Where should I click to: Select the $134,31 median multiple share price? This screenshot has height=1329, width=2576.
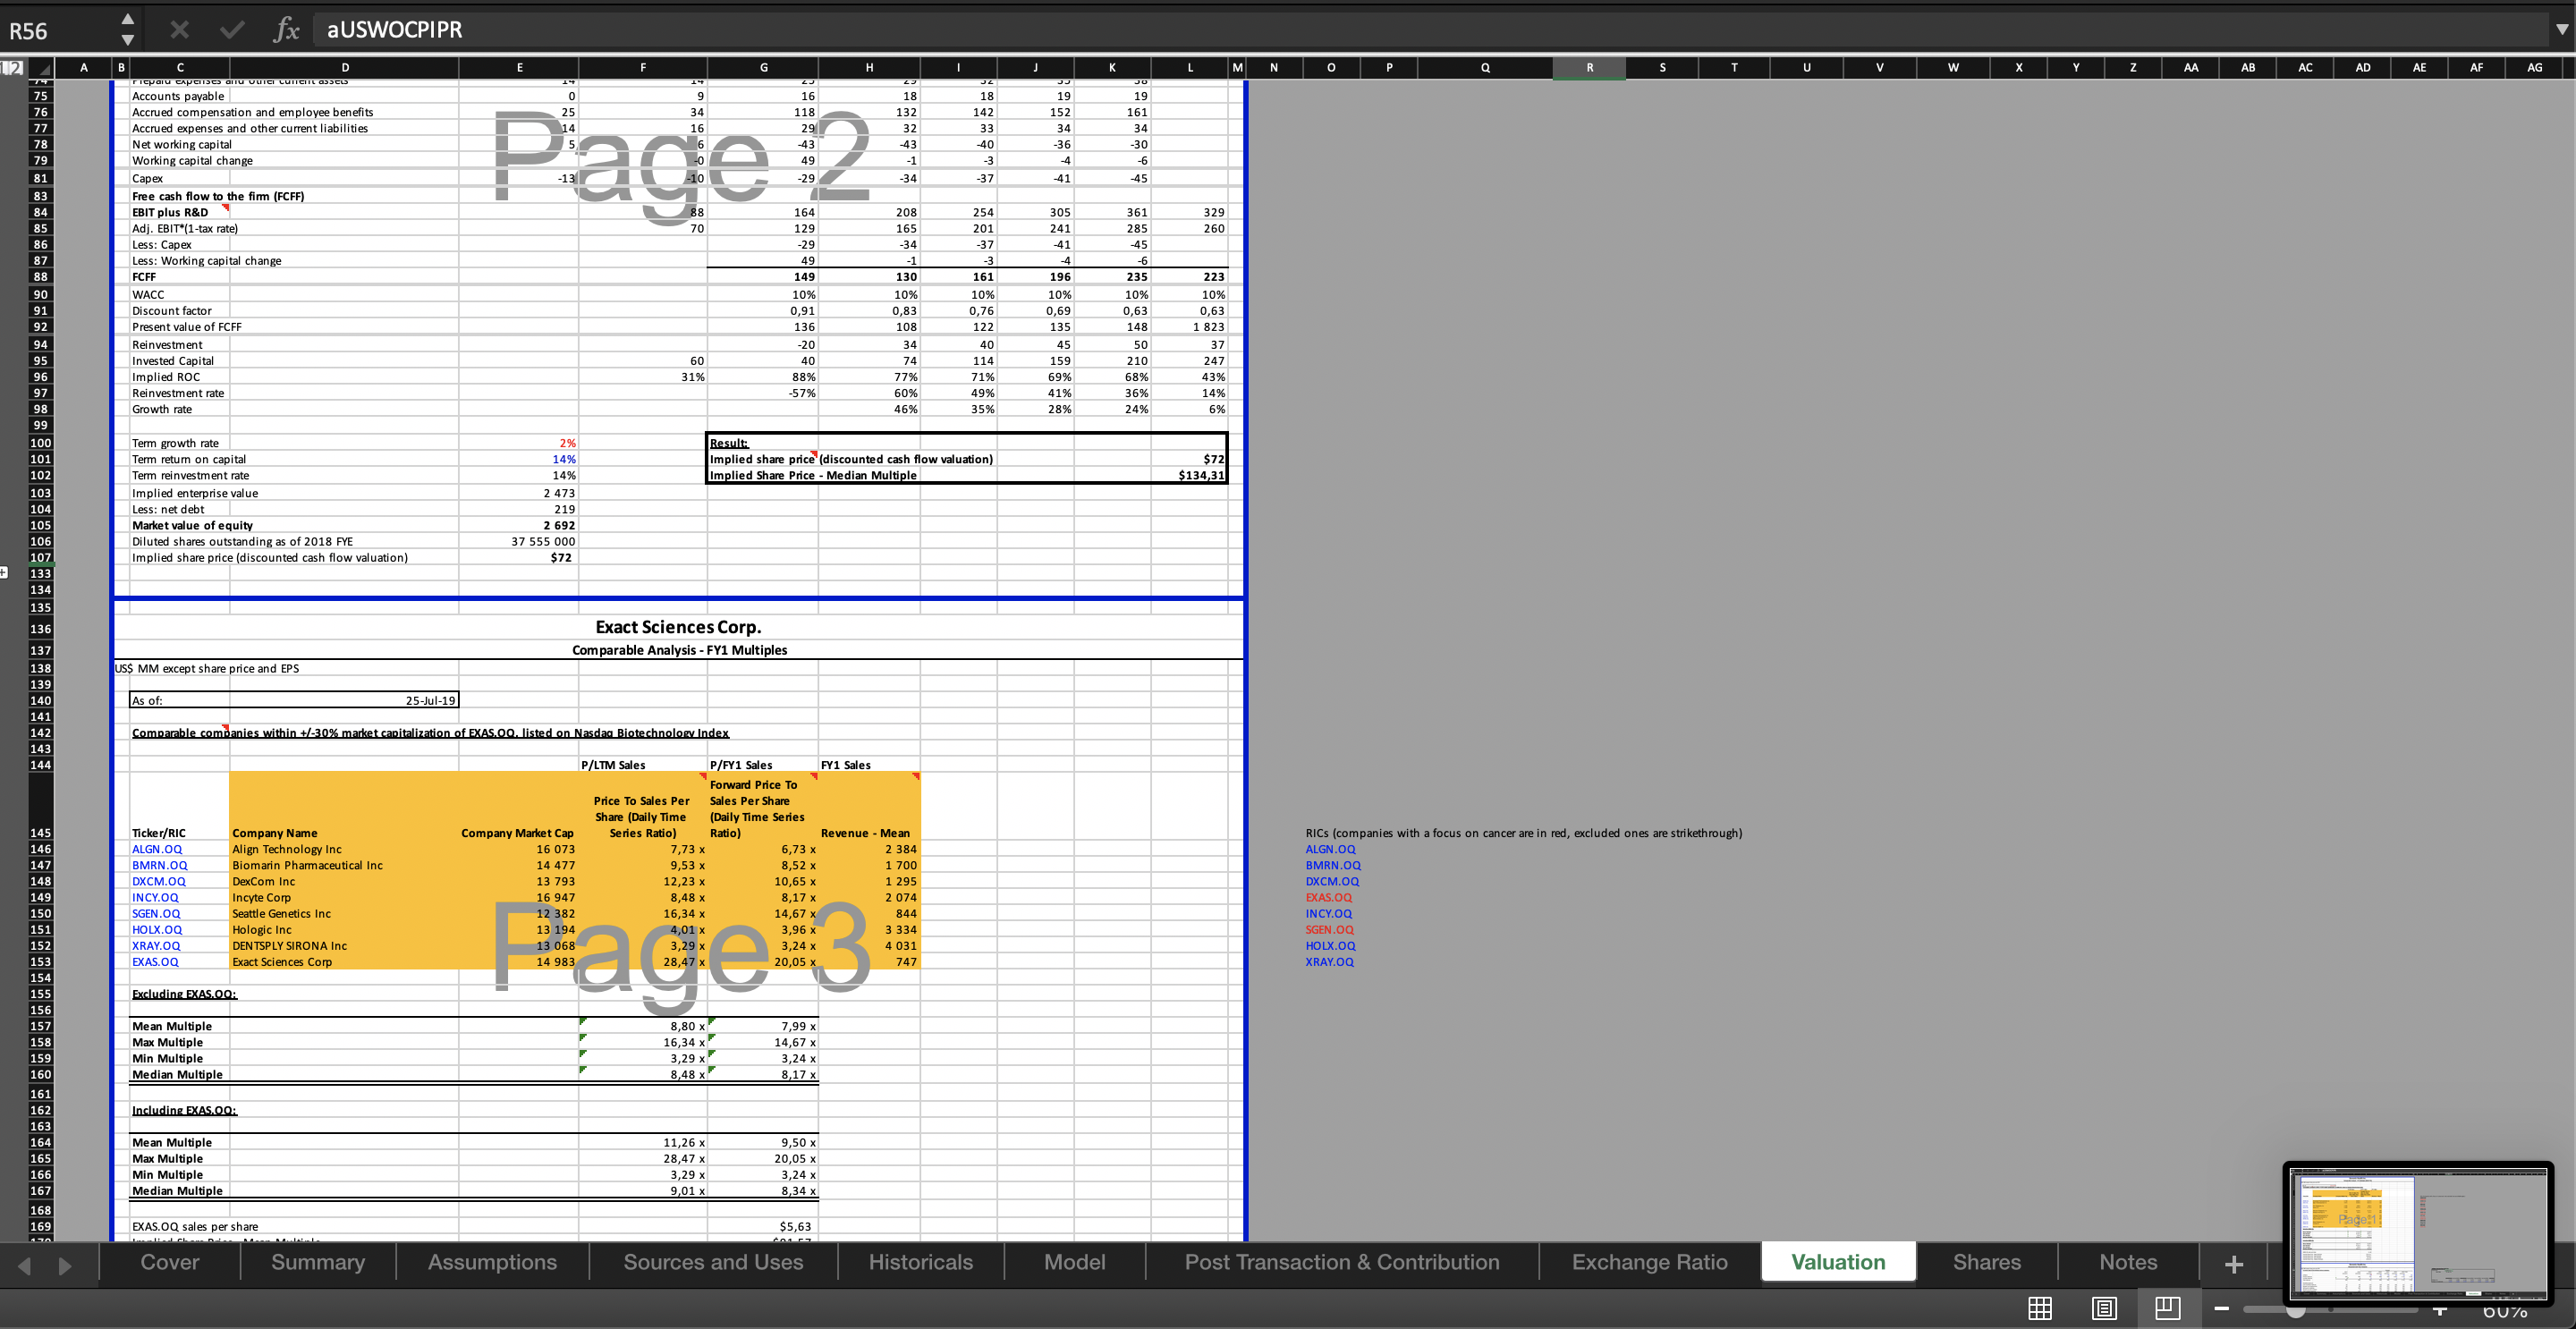point(1190,475)
